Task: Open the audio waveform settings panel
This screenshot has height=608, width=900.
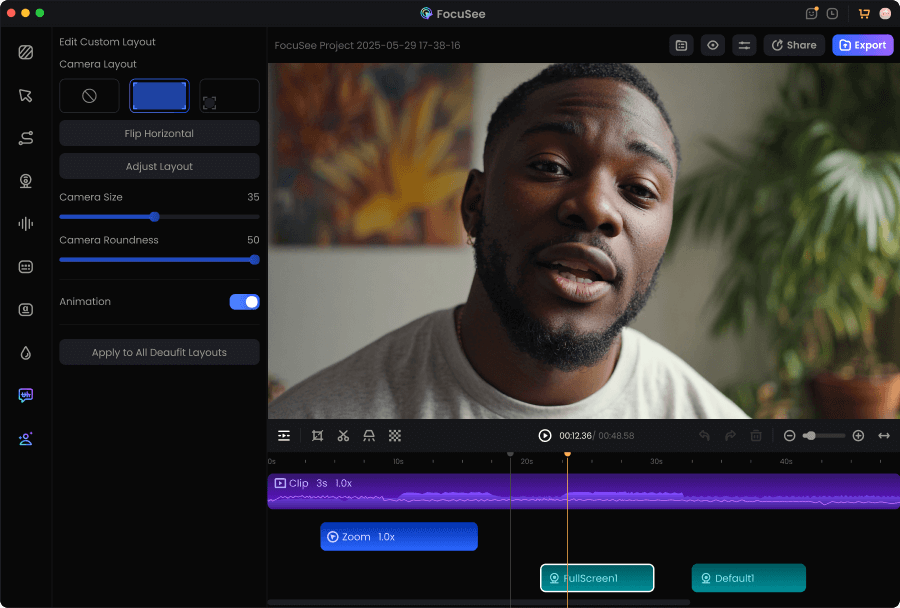Action: point(26,224)
